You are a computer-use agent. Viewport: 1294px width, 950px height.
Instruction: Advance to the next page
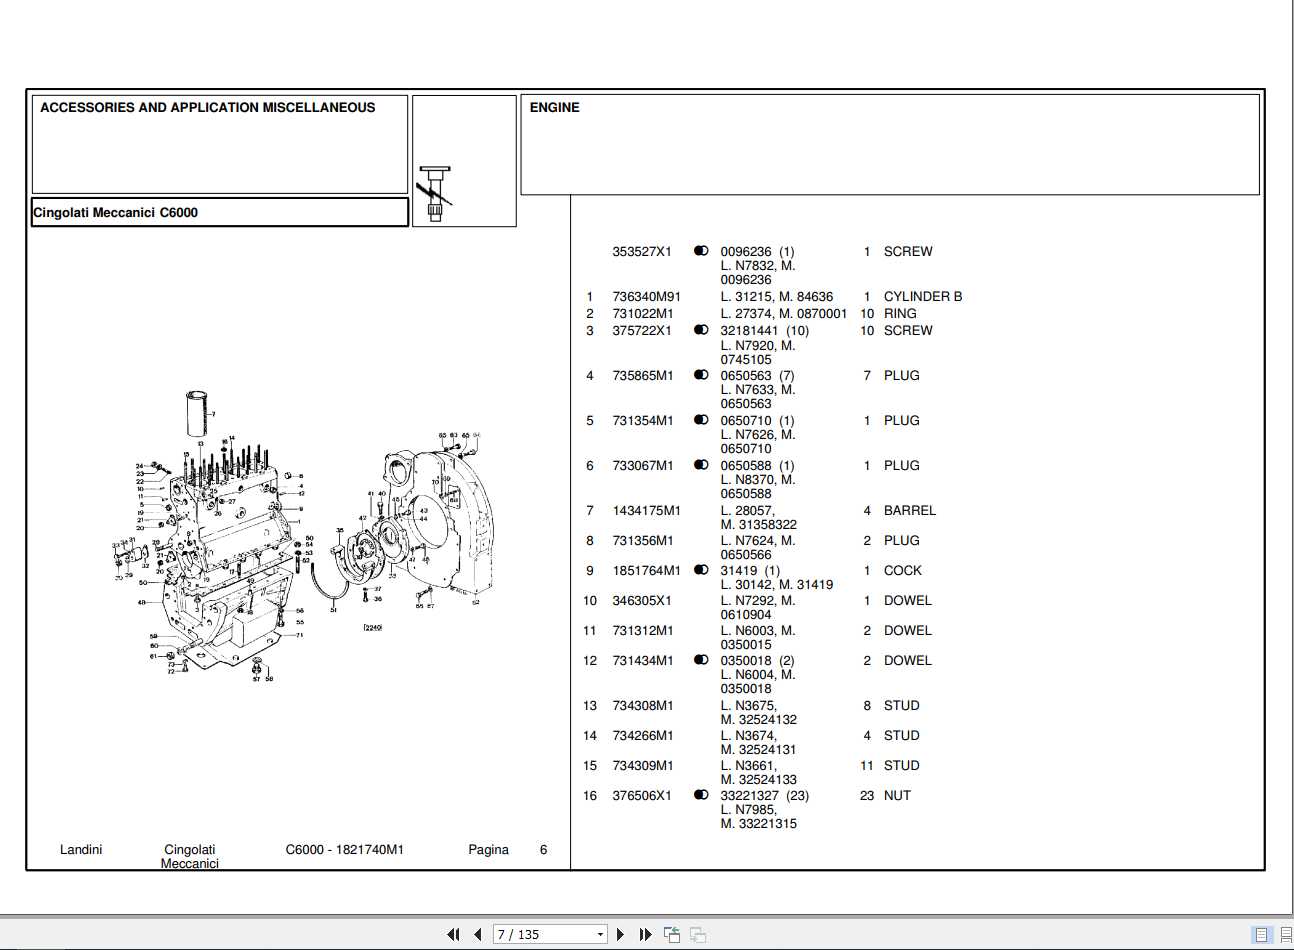point(620,934)
